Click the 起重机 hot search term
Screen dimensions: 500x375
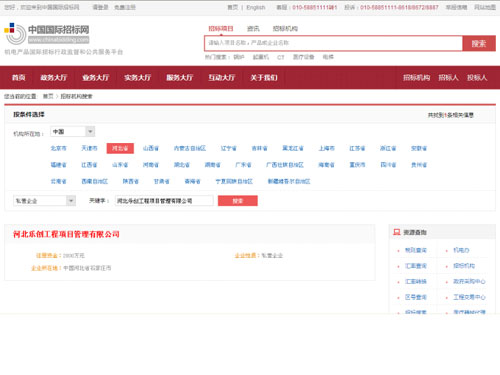click(x=261, y=57)
